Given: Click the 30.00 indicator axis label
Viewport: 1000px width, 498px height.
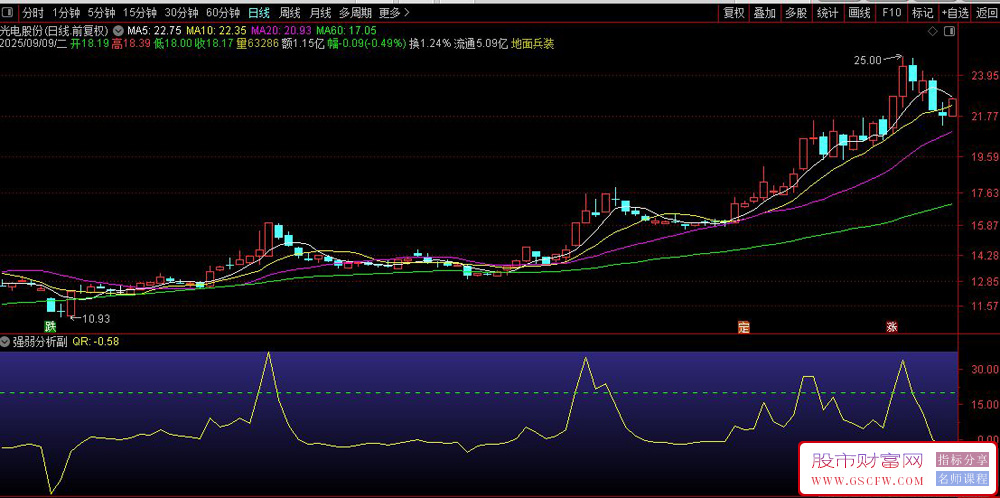Looking at the screenshot, I should tap(985, 369).
